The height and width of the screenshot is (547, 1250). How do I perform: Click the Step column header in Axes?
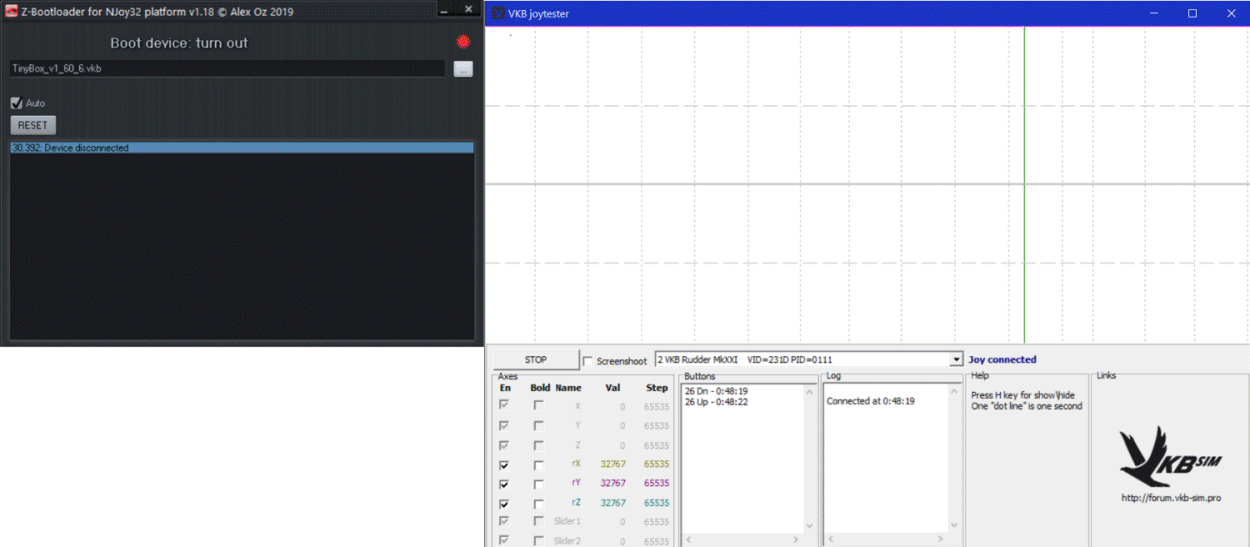657,388
